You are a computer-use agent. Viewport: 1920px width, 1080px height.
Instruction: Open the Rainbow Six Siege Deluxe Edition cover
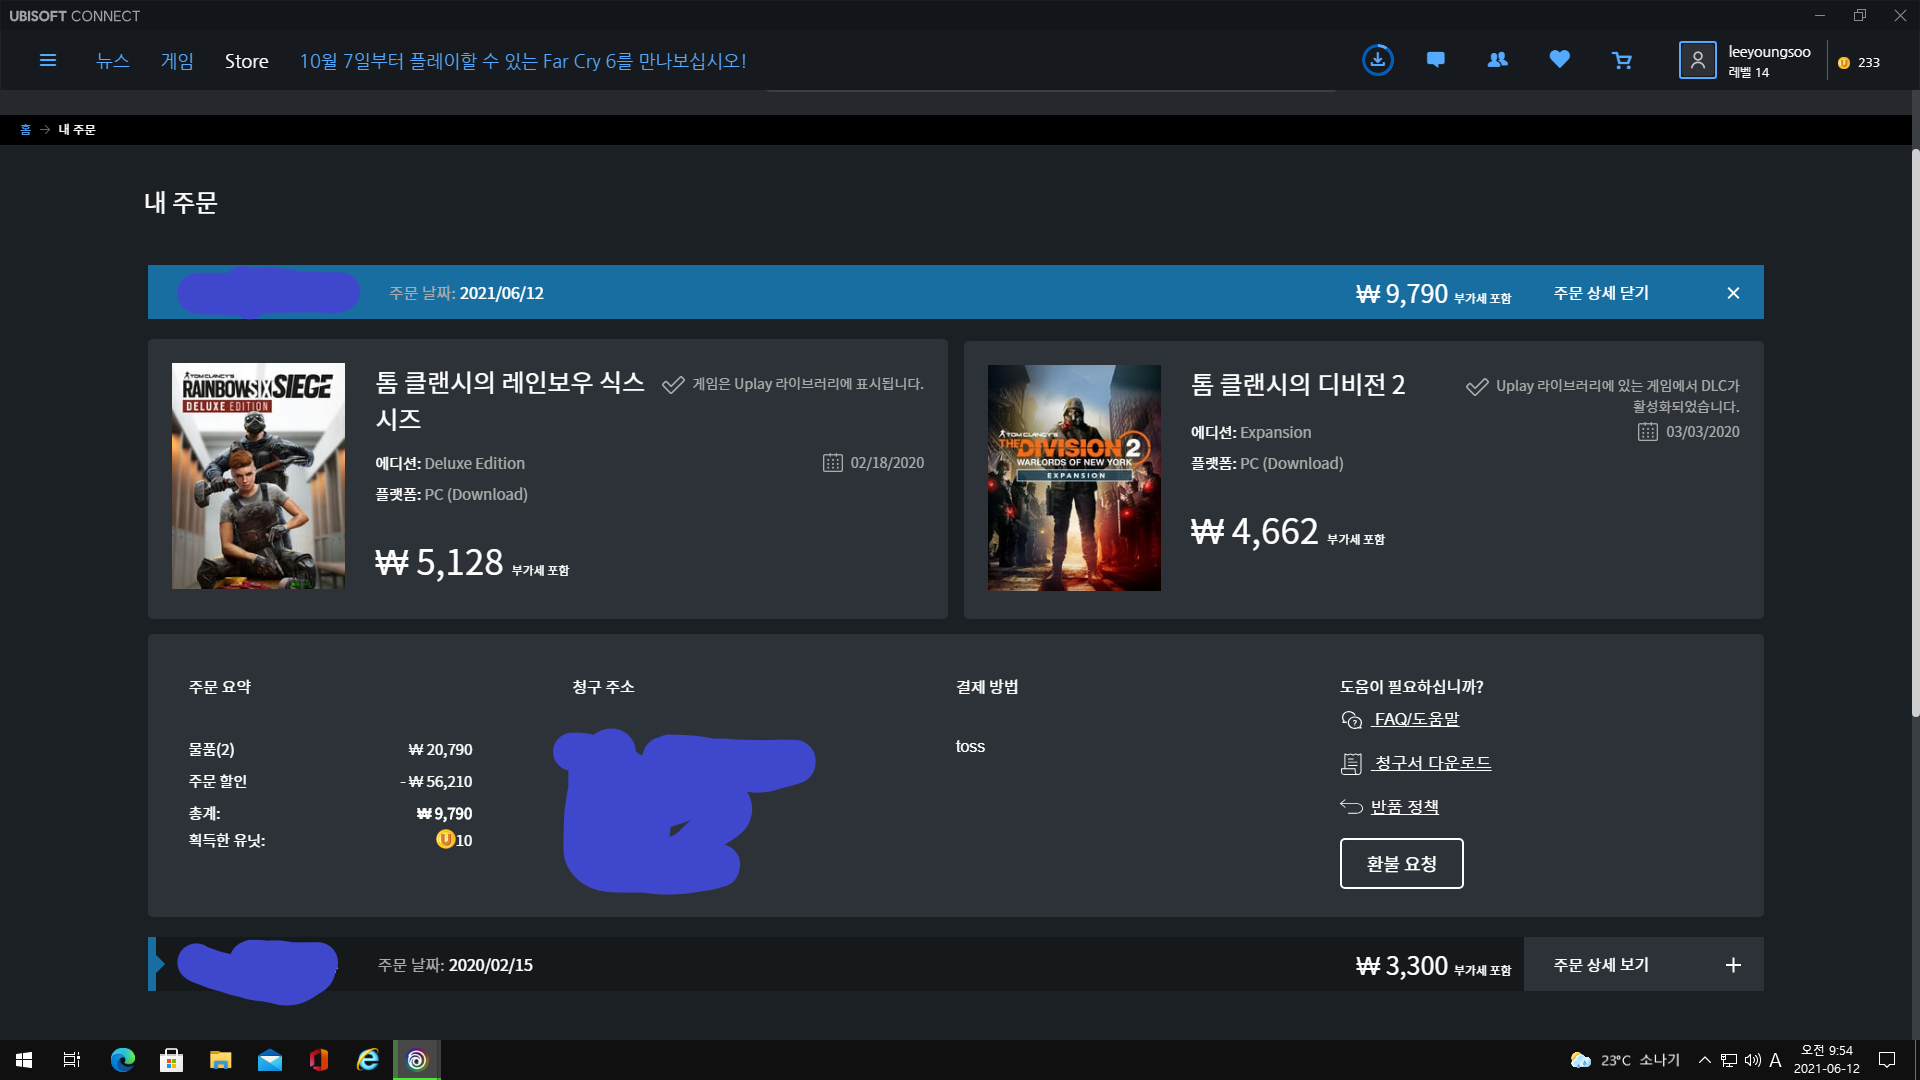pyautogui.click(x=258, y=476)
